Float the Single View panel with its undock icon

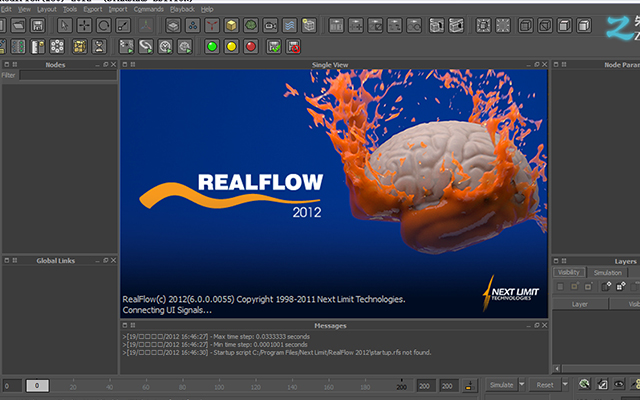[x=537, y=64]
